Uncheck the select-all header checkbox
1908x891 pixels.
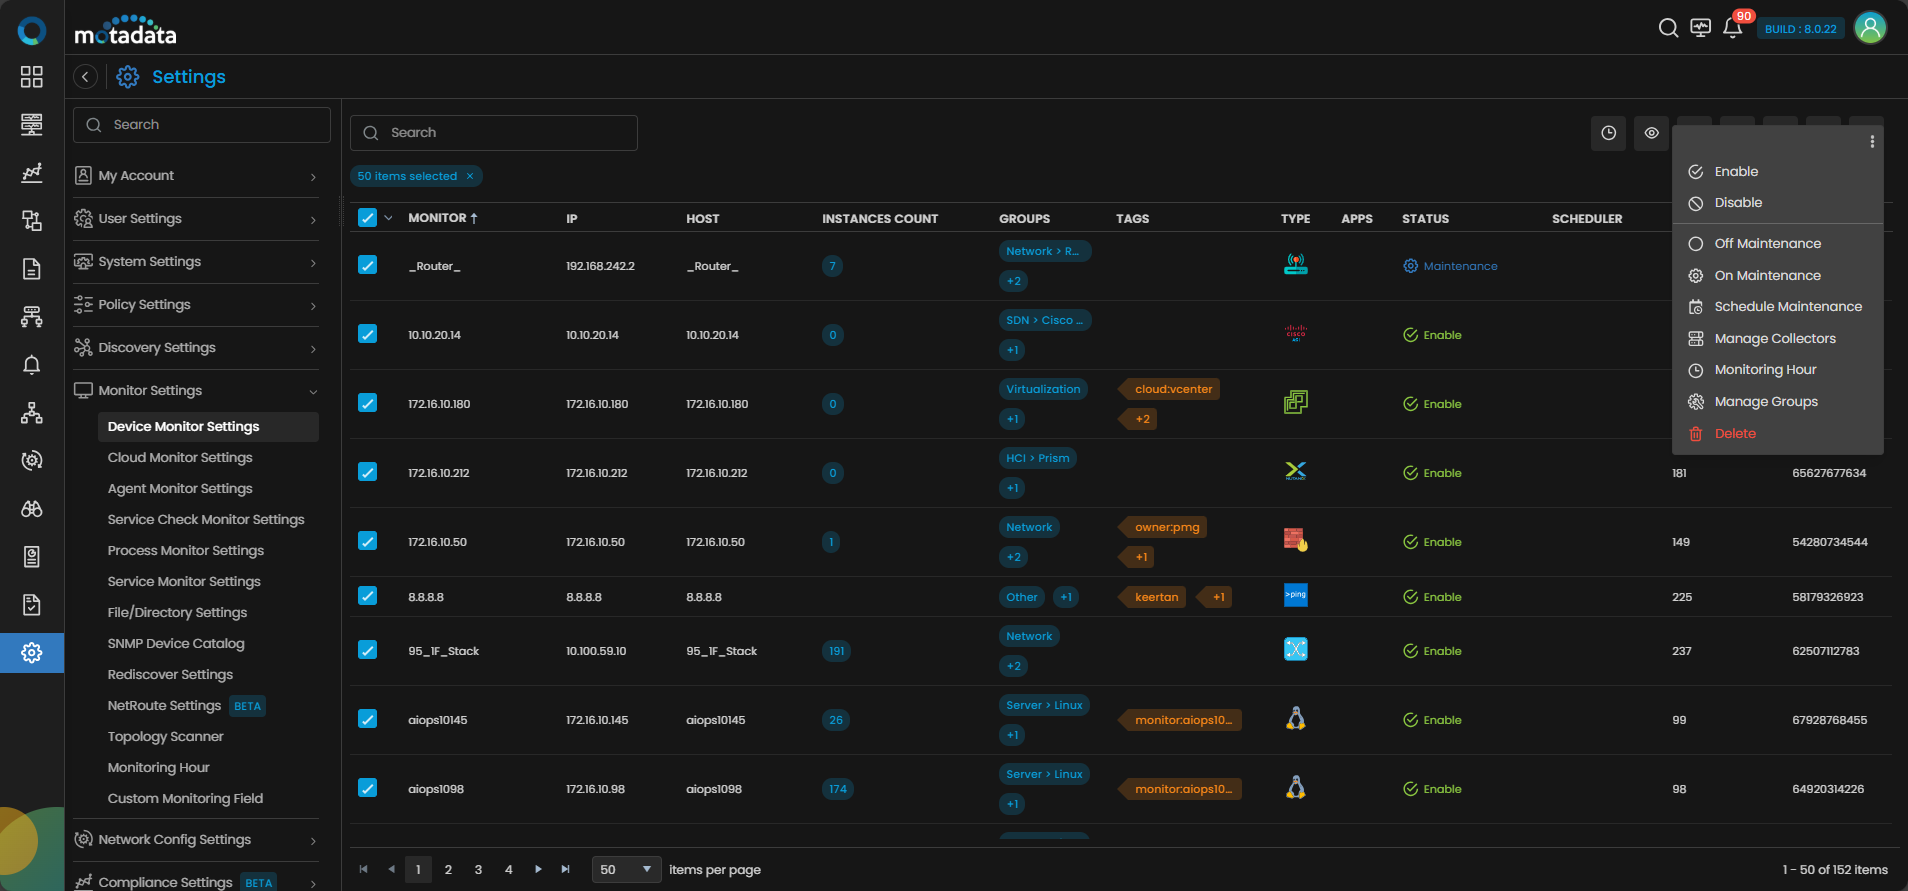(368, 218)
